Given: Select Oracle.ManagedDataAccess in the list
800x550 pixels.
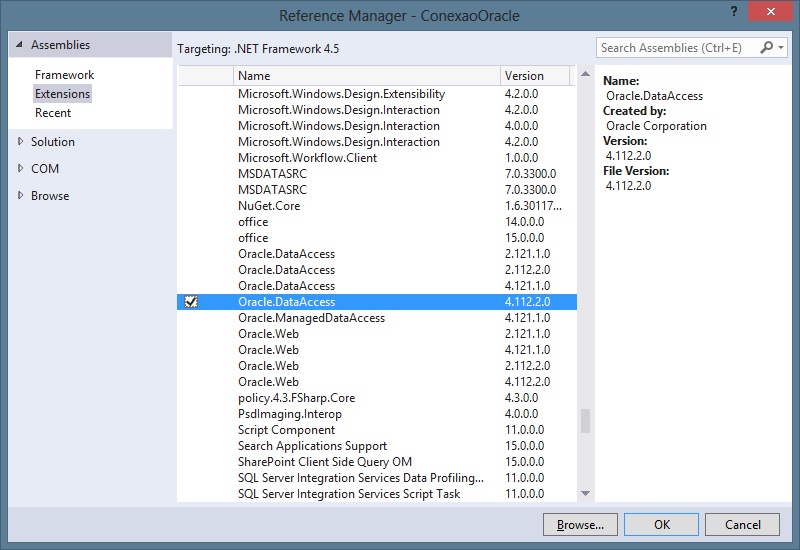Looking at the screenshot, I should 311,318.
